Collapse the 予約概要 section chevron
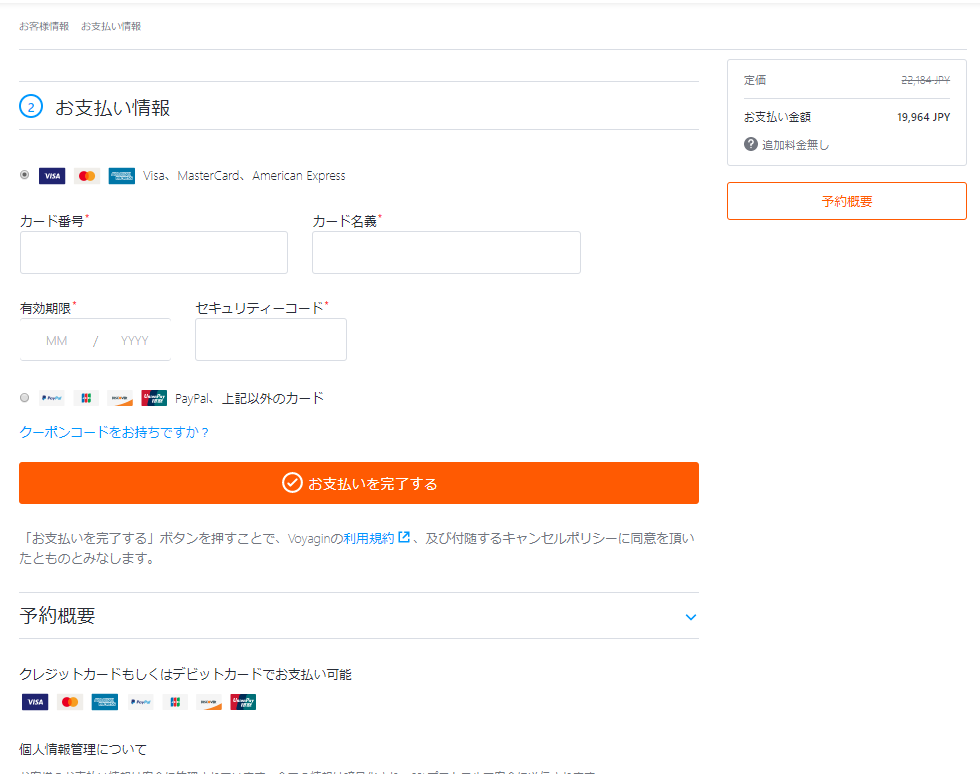The height and width of the screenshot is (774, 980). (690, 617)
